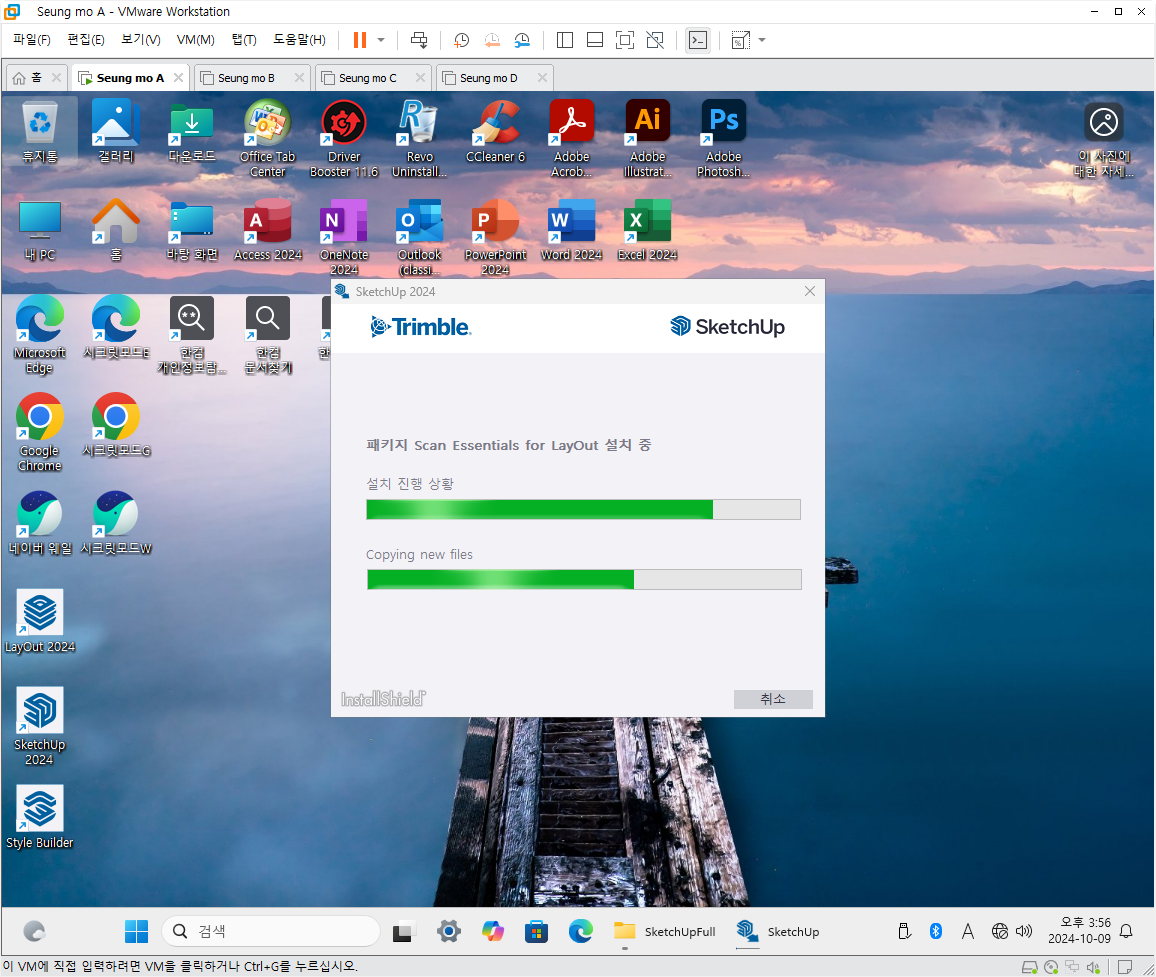This screenshot has width=1156, height=977.
Task: Close the Seung mo D tab
Action: click(x=543, y=77)
